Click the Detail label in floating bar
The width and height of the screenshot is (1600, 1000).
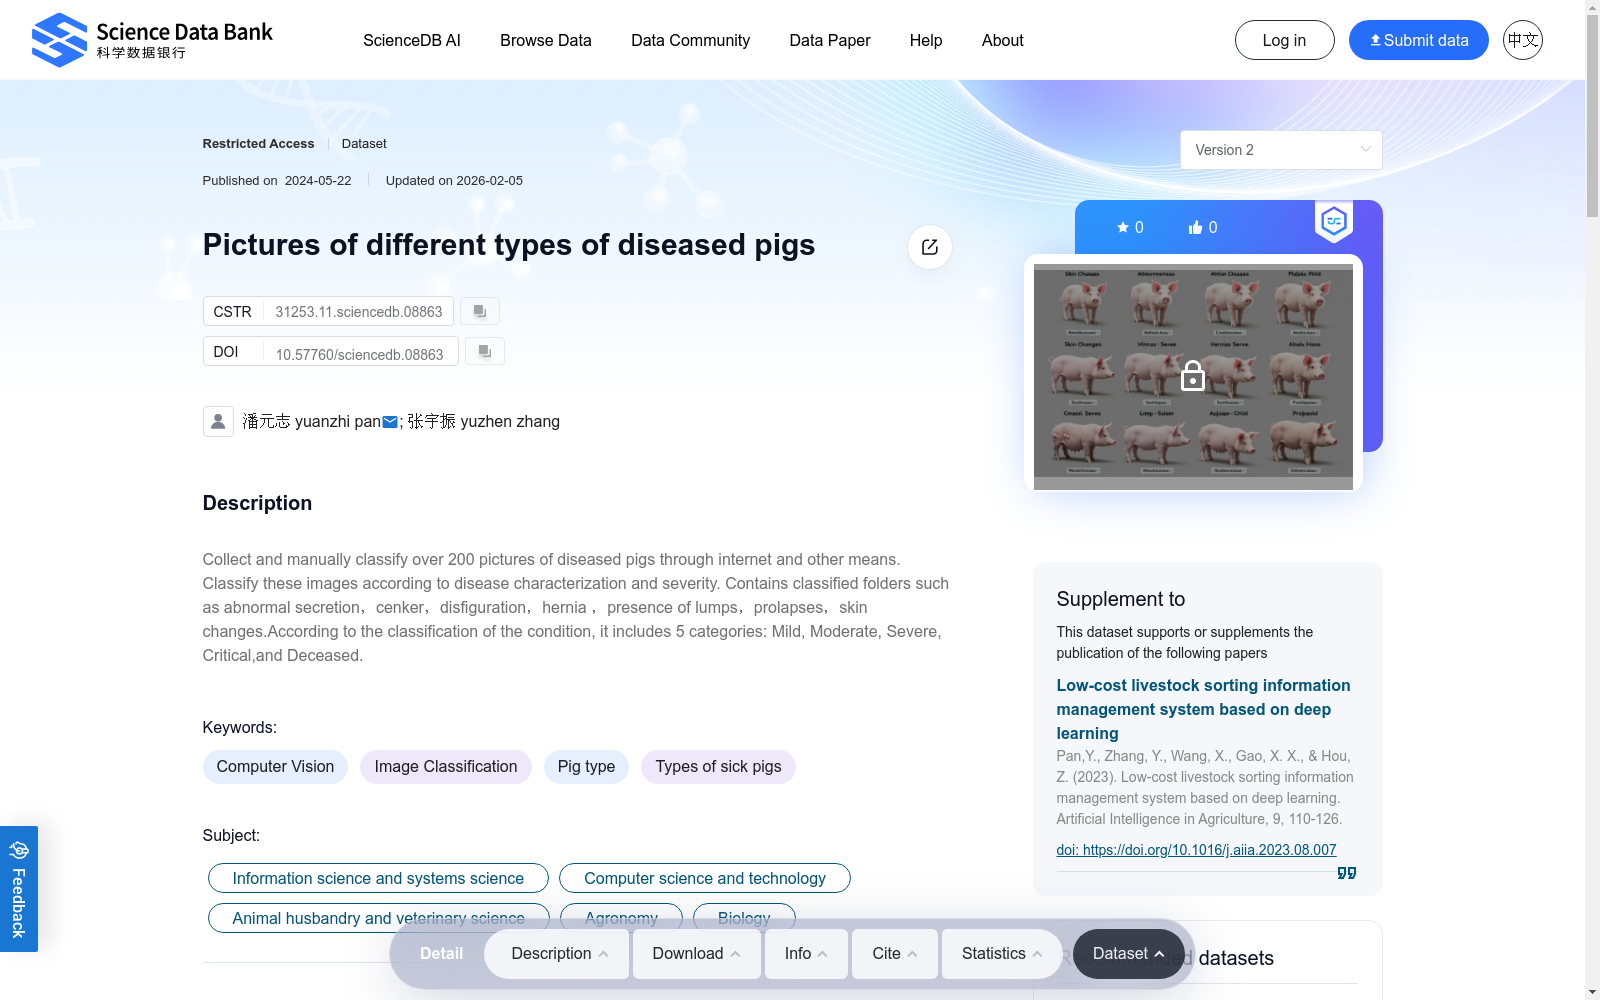441,954
